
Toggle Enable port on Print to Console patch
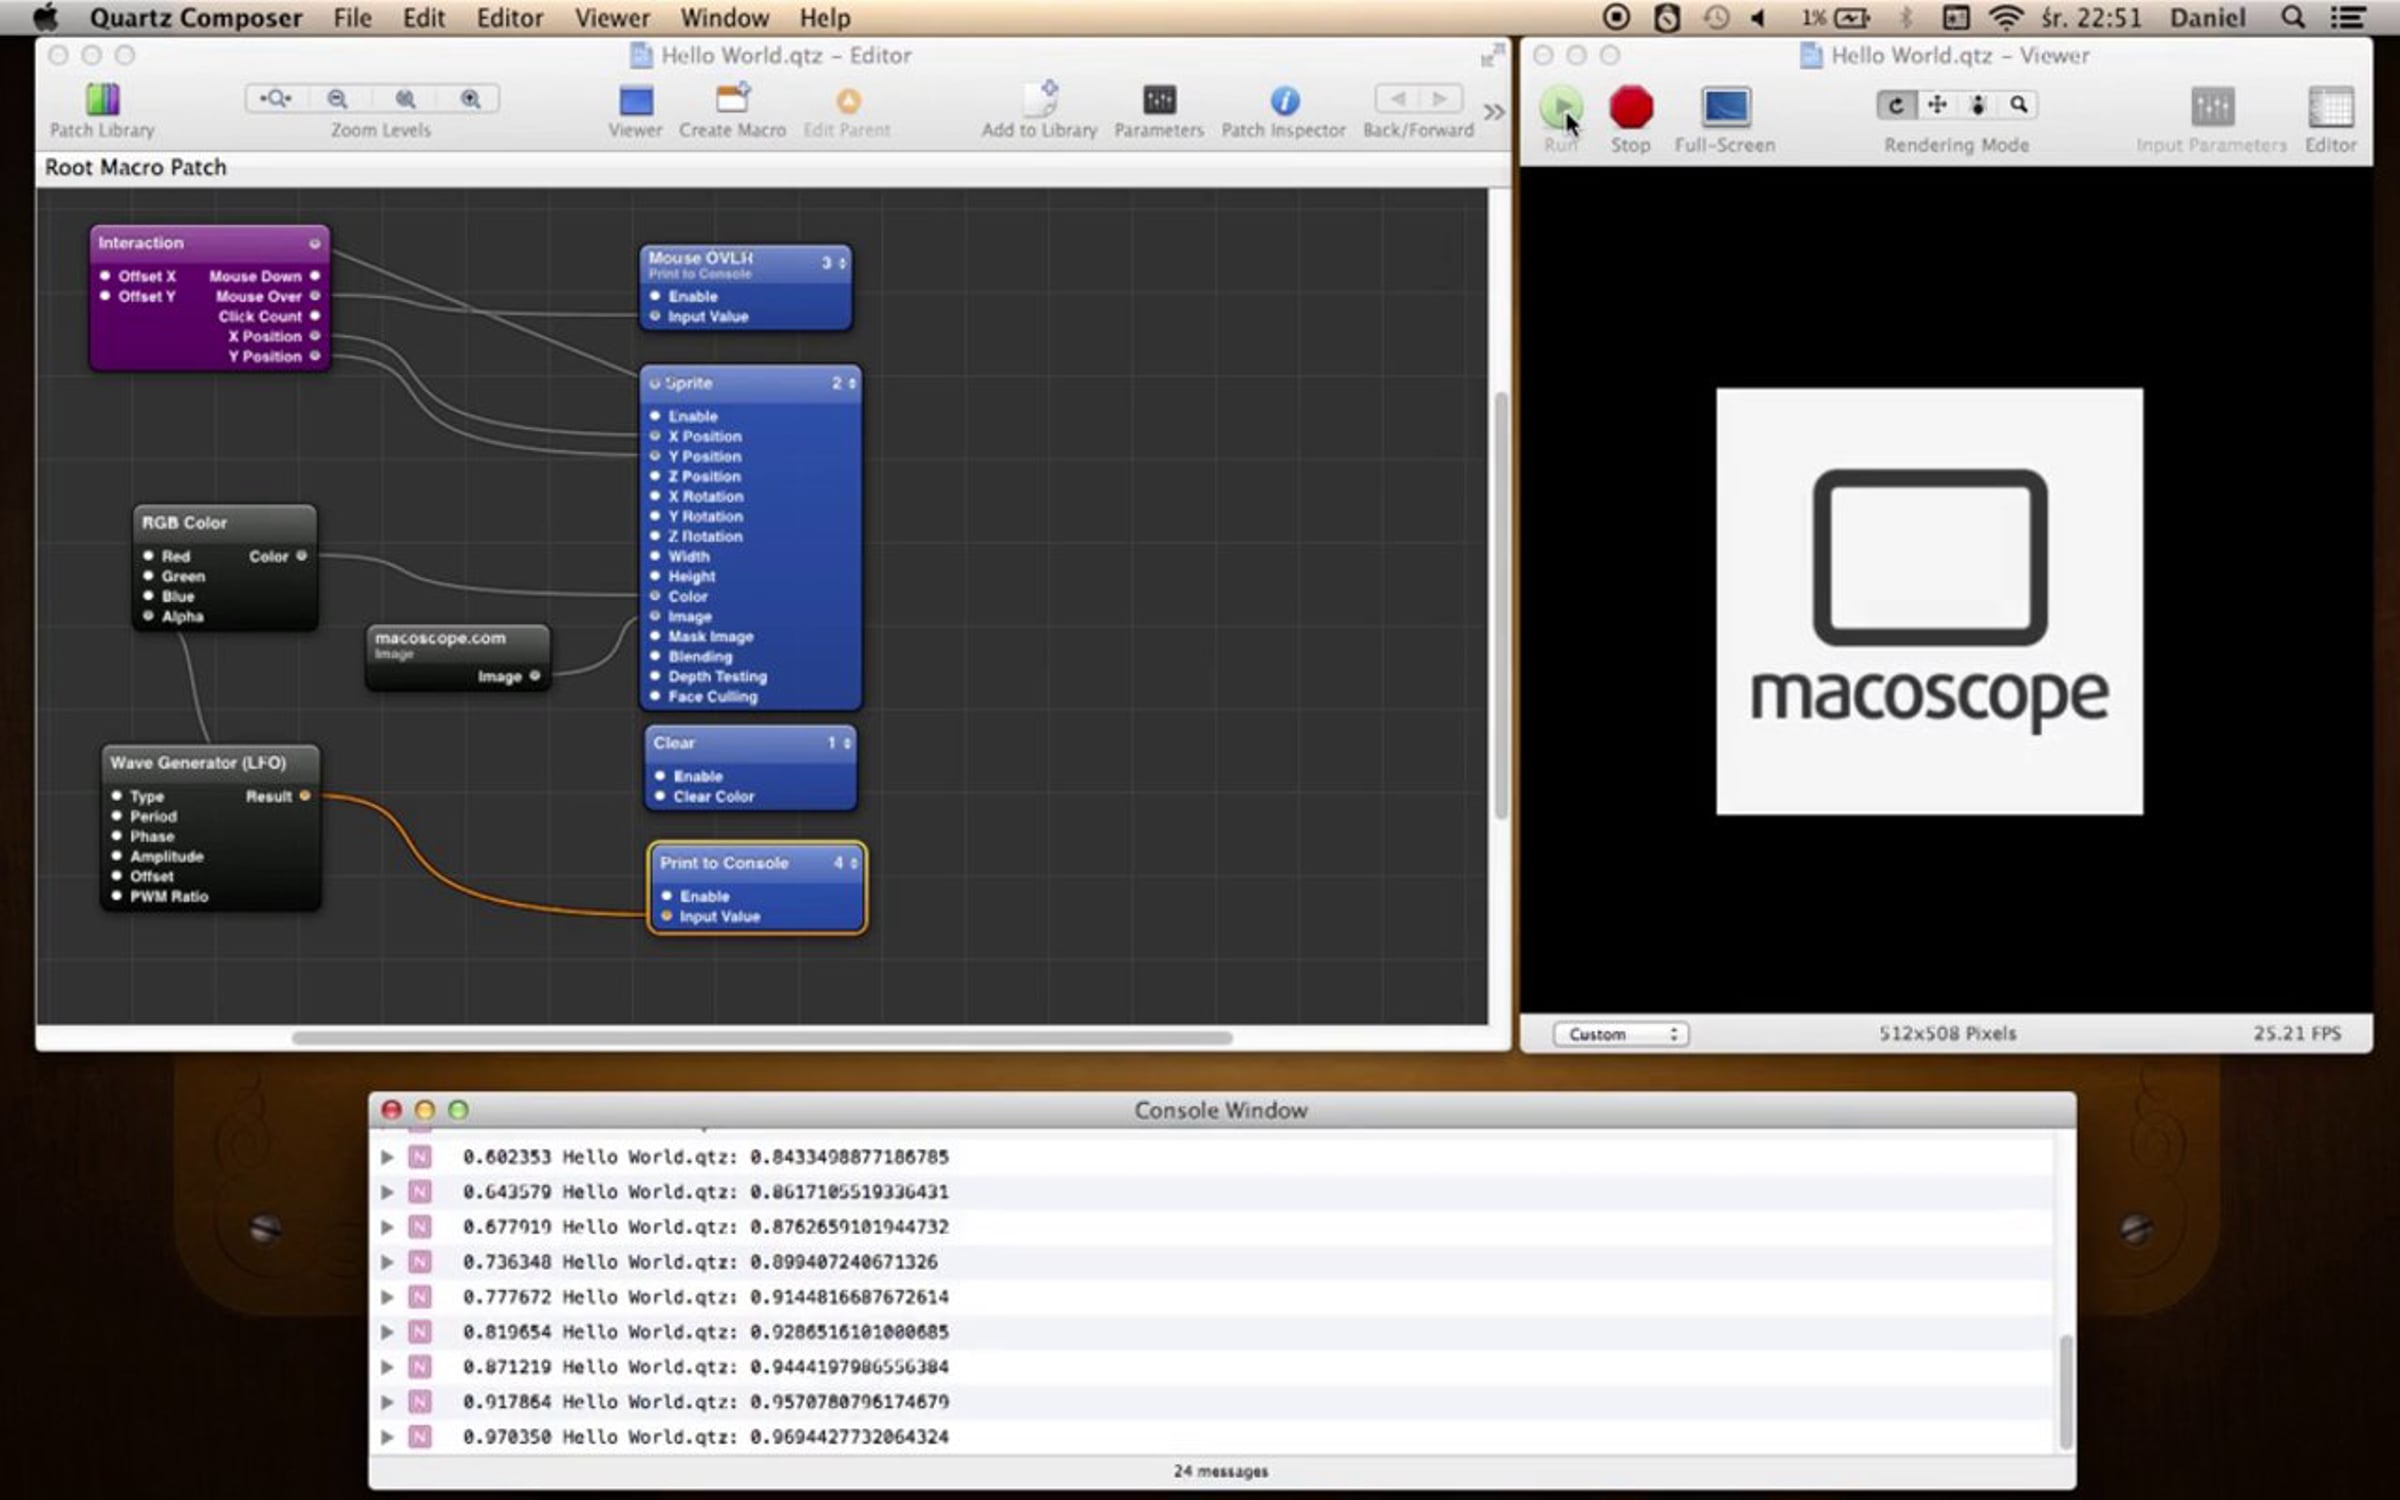tap(667, 896)
